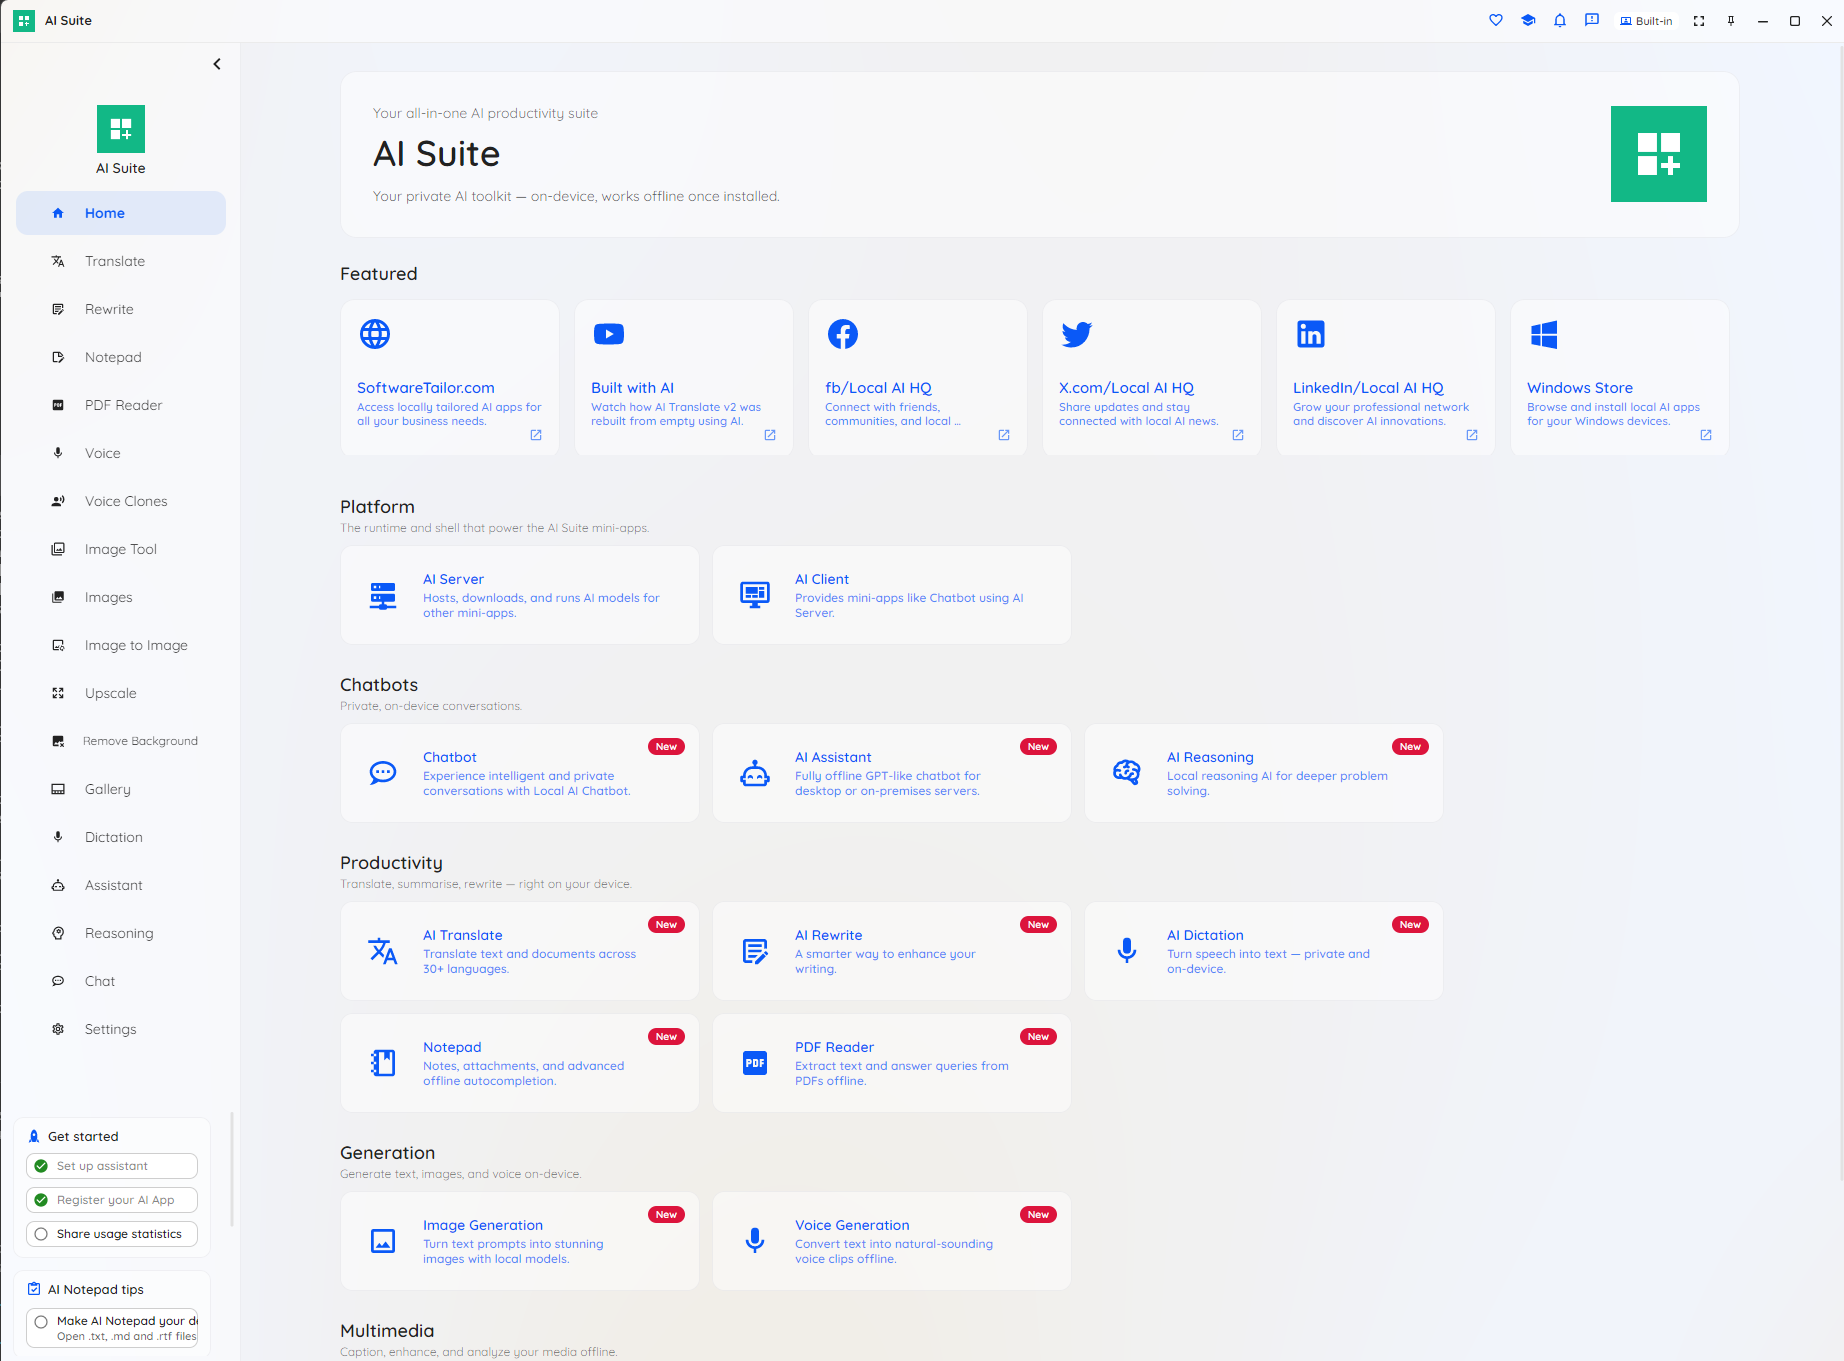Launch the Chatbot card

[x=520, y=773]
